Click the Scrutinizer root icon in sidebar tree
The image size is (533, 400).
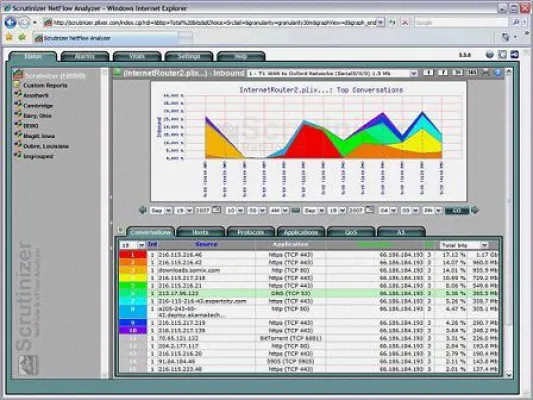pos(18,74)
